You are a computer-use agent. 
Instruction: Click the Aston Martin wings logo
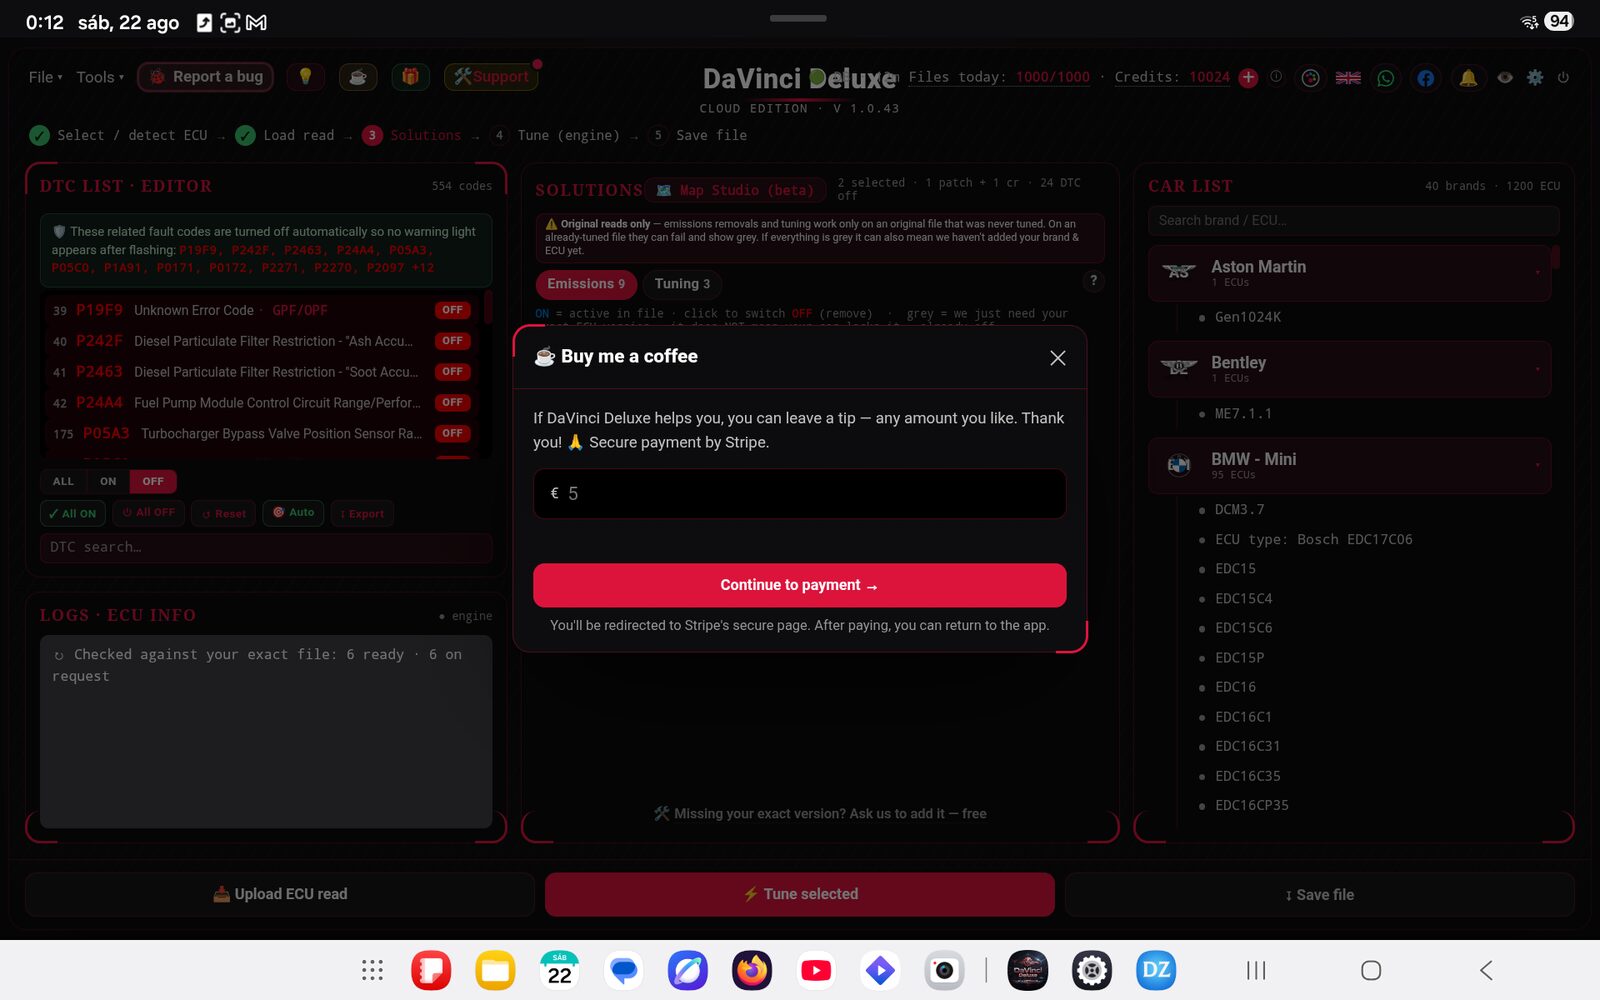coord(1179,271)
